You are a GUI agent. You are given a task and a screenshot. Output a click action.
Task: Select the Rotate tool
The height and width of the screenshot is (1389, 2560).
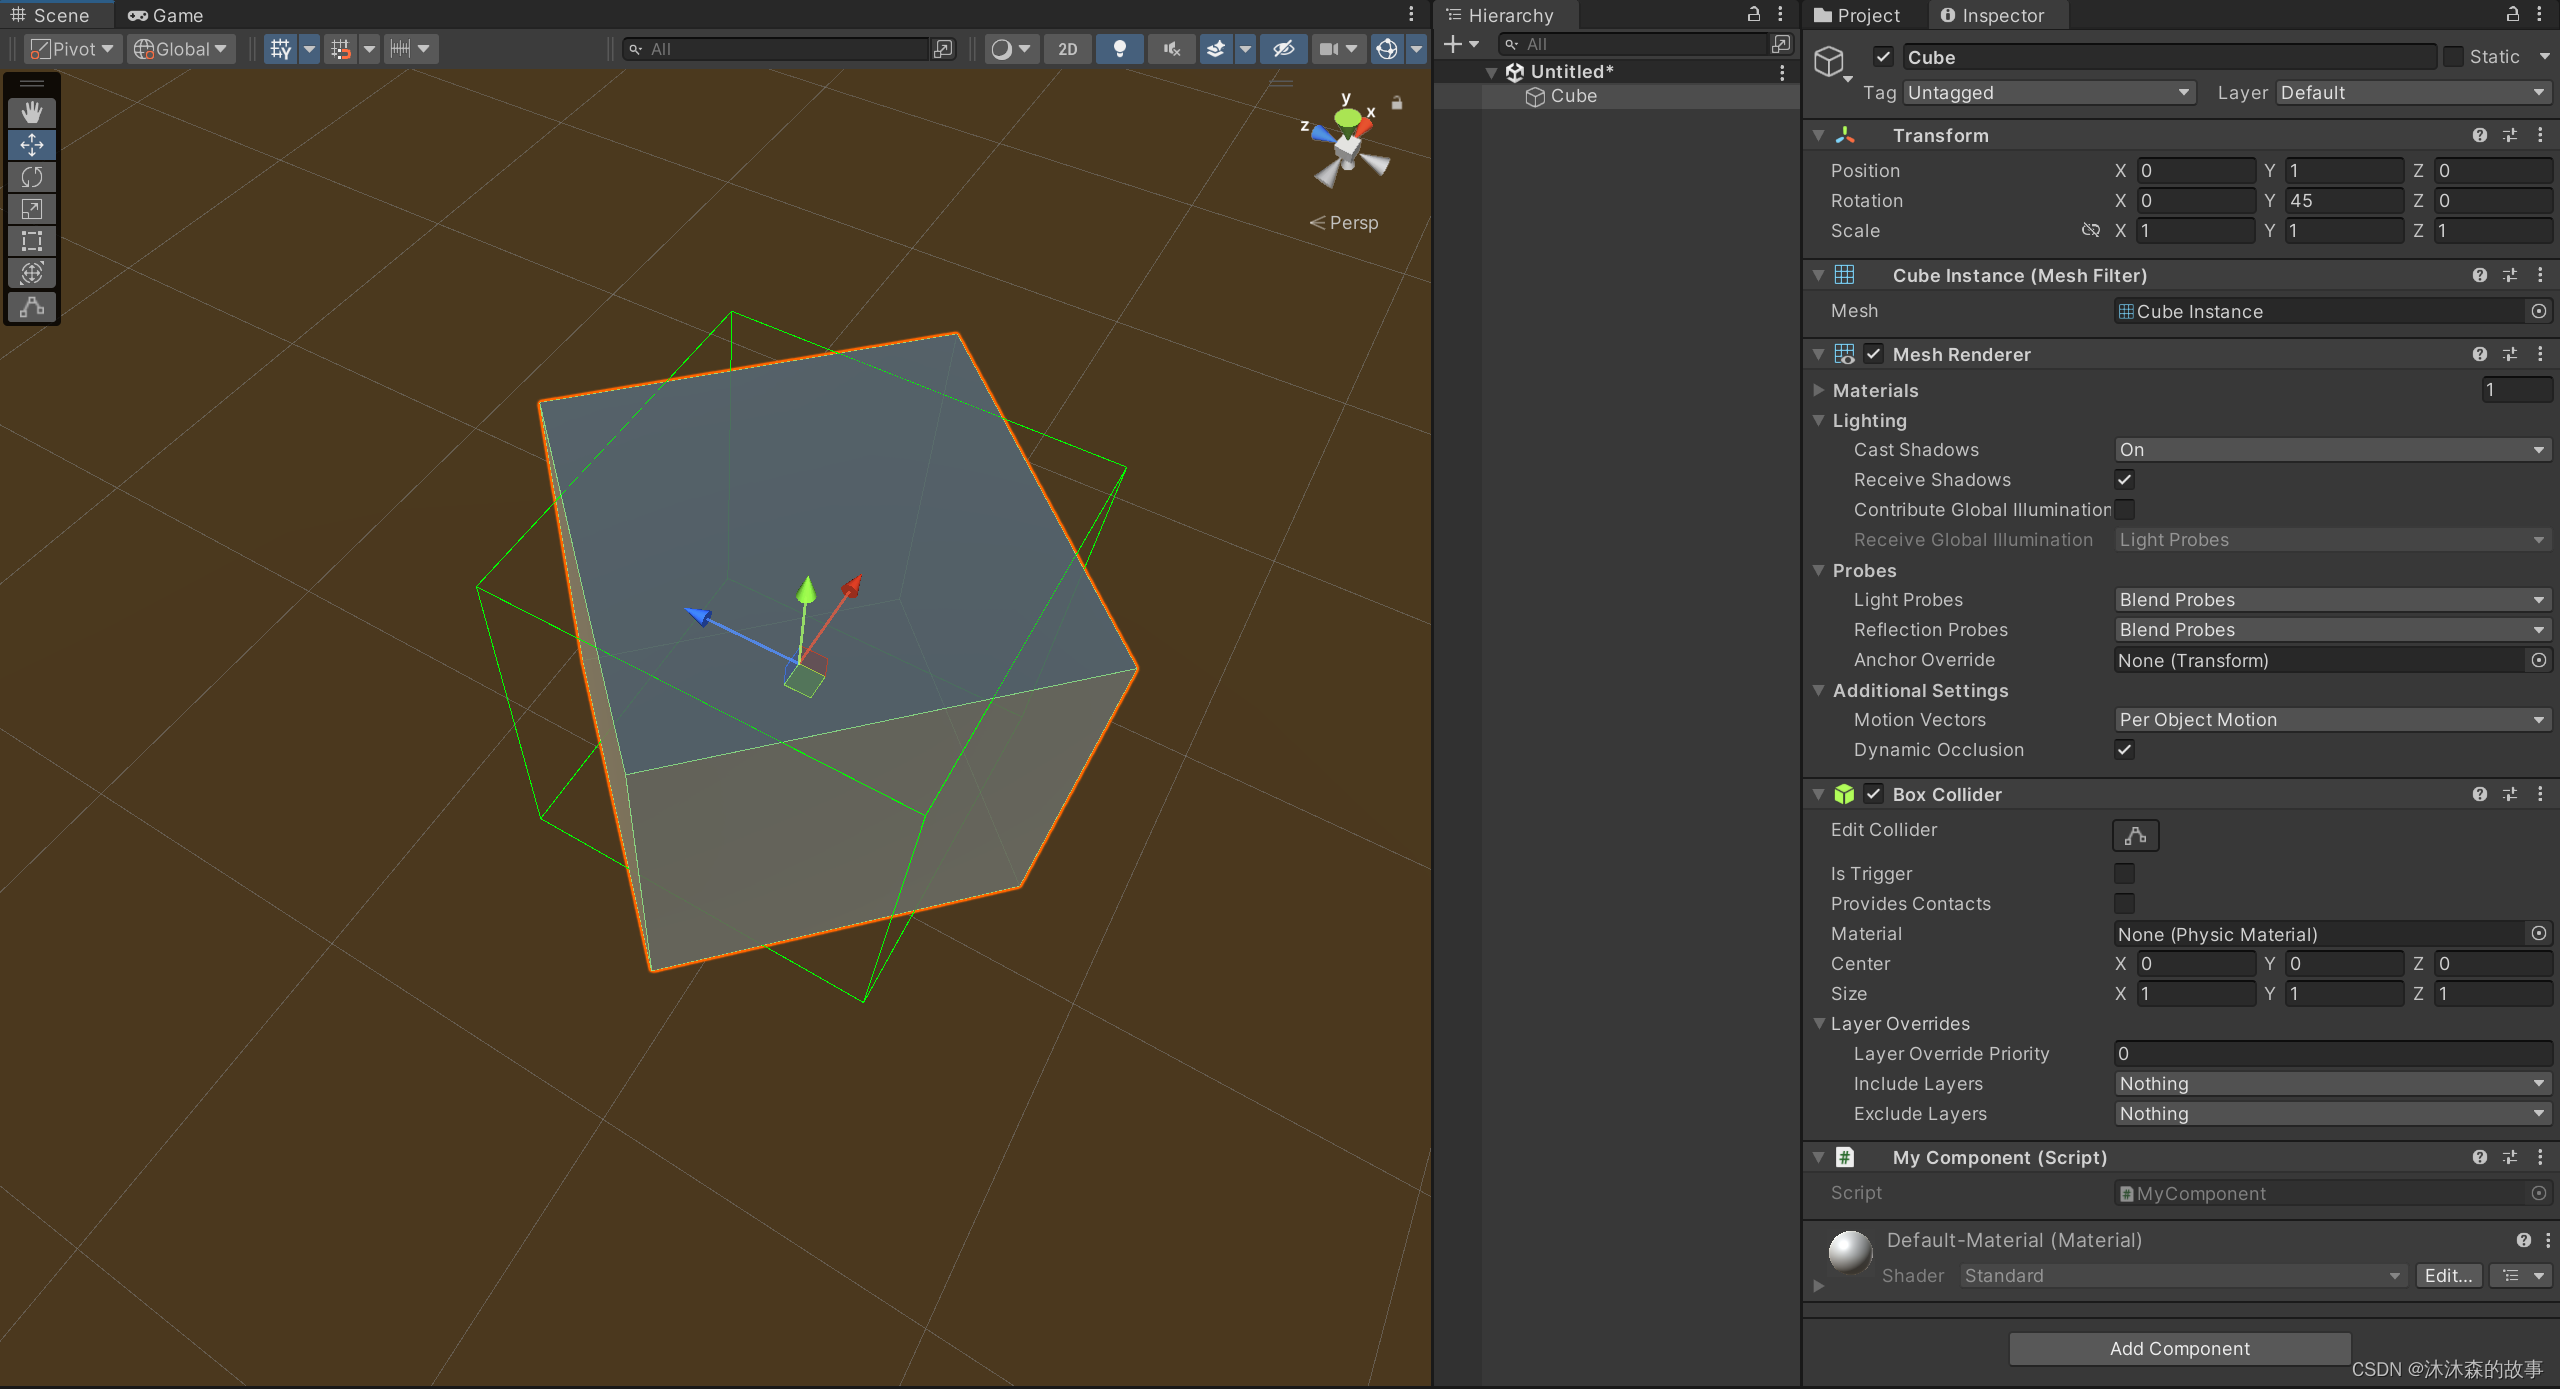pyautogui.click(x=32, y=177)
